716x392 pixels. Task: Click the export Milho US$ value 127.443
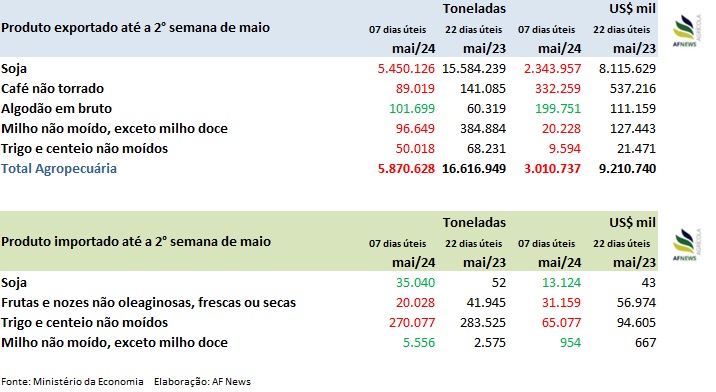click(632, 128)
